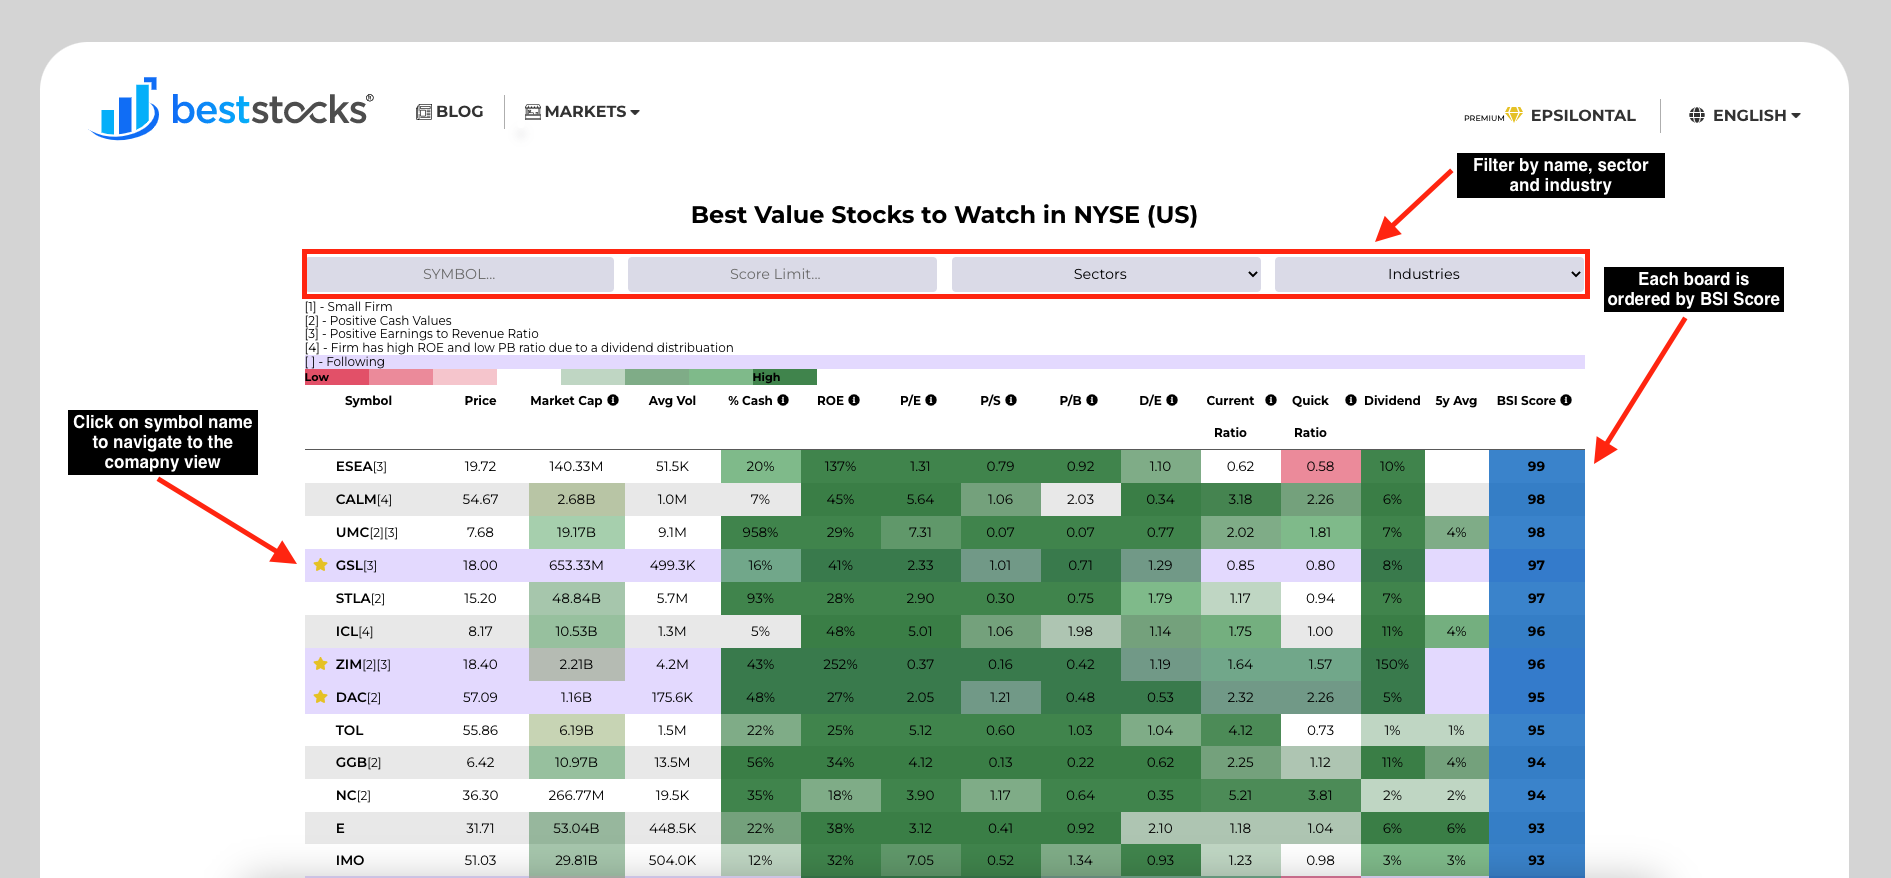
Task: Click DAC's price 57.09 cell
Action: click(x=481, y=697)
